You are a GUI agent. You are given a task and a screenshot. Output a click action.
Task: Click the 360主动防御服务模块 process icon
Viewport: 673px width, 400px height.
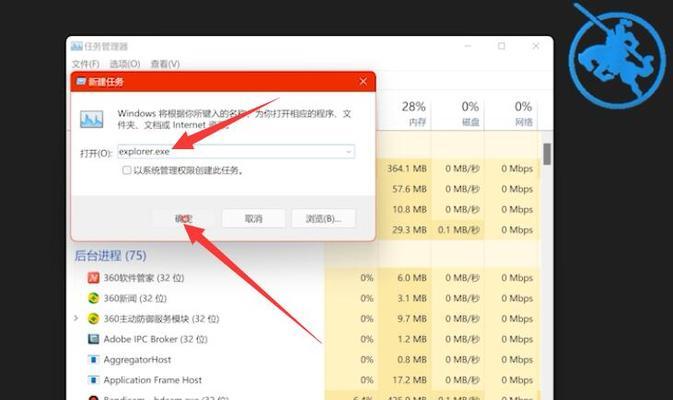[93, 318]
